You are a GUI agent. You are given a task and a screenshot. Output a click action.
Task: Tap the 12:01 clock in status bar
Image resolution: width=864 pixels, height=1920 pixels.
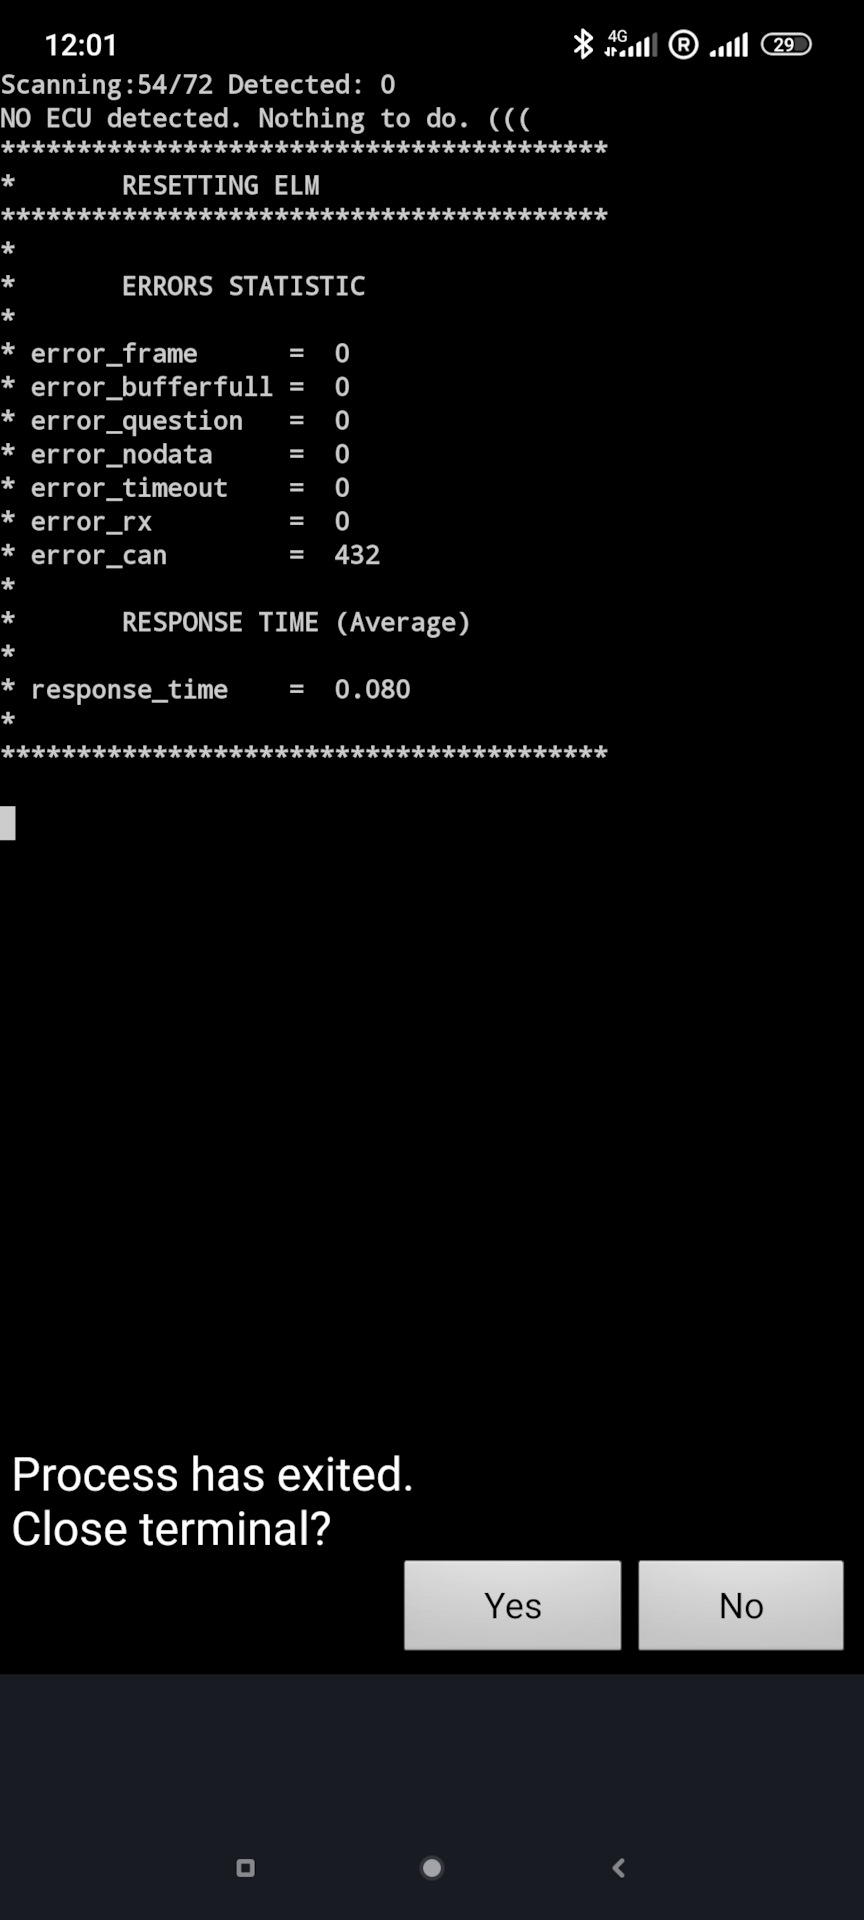(x=81, y=45)
